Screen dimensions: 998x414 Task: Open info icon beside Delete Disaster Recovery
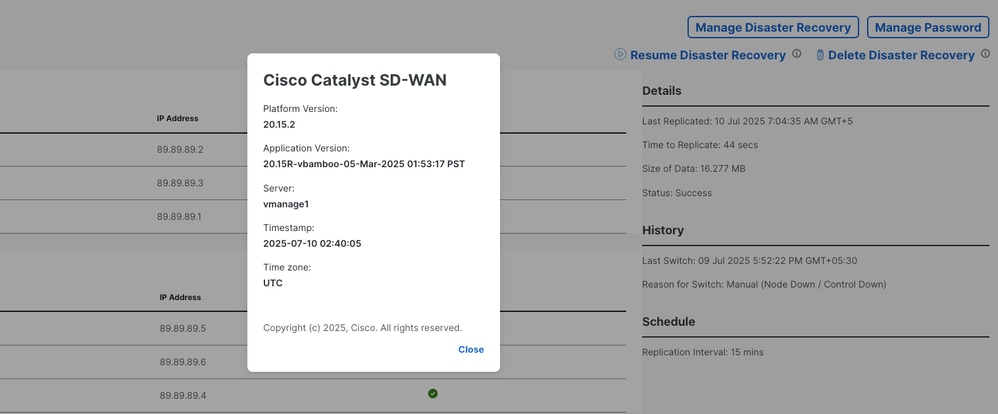tap(985, 54)
